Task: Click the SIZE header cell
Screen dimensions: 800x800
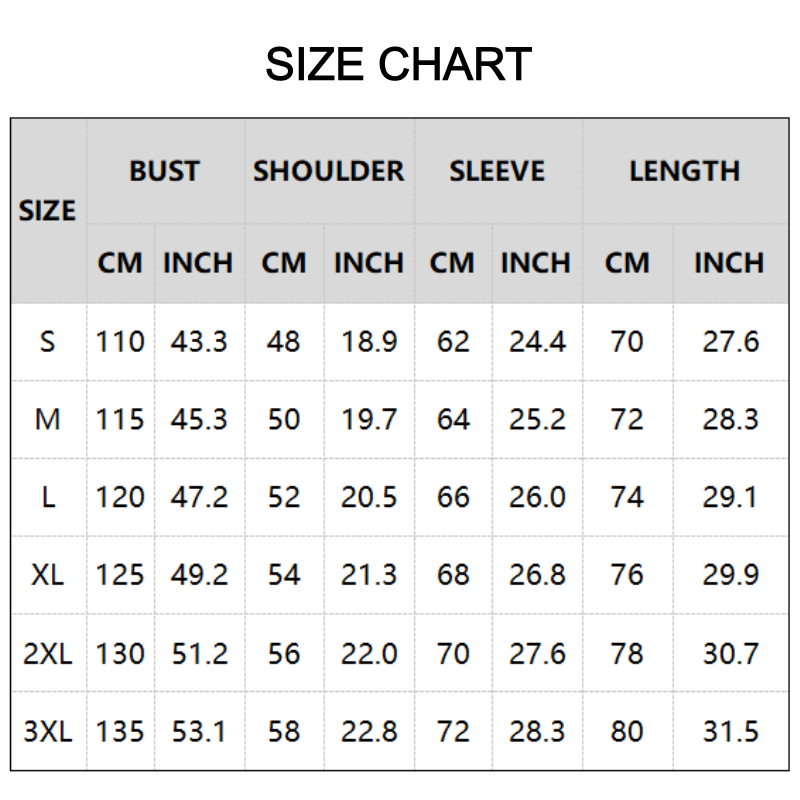Action: click(47, 211)
